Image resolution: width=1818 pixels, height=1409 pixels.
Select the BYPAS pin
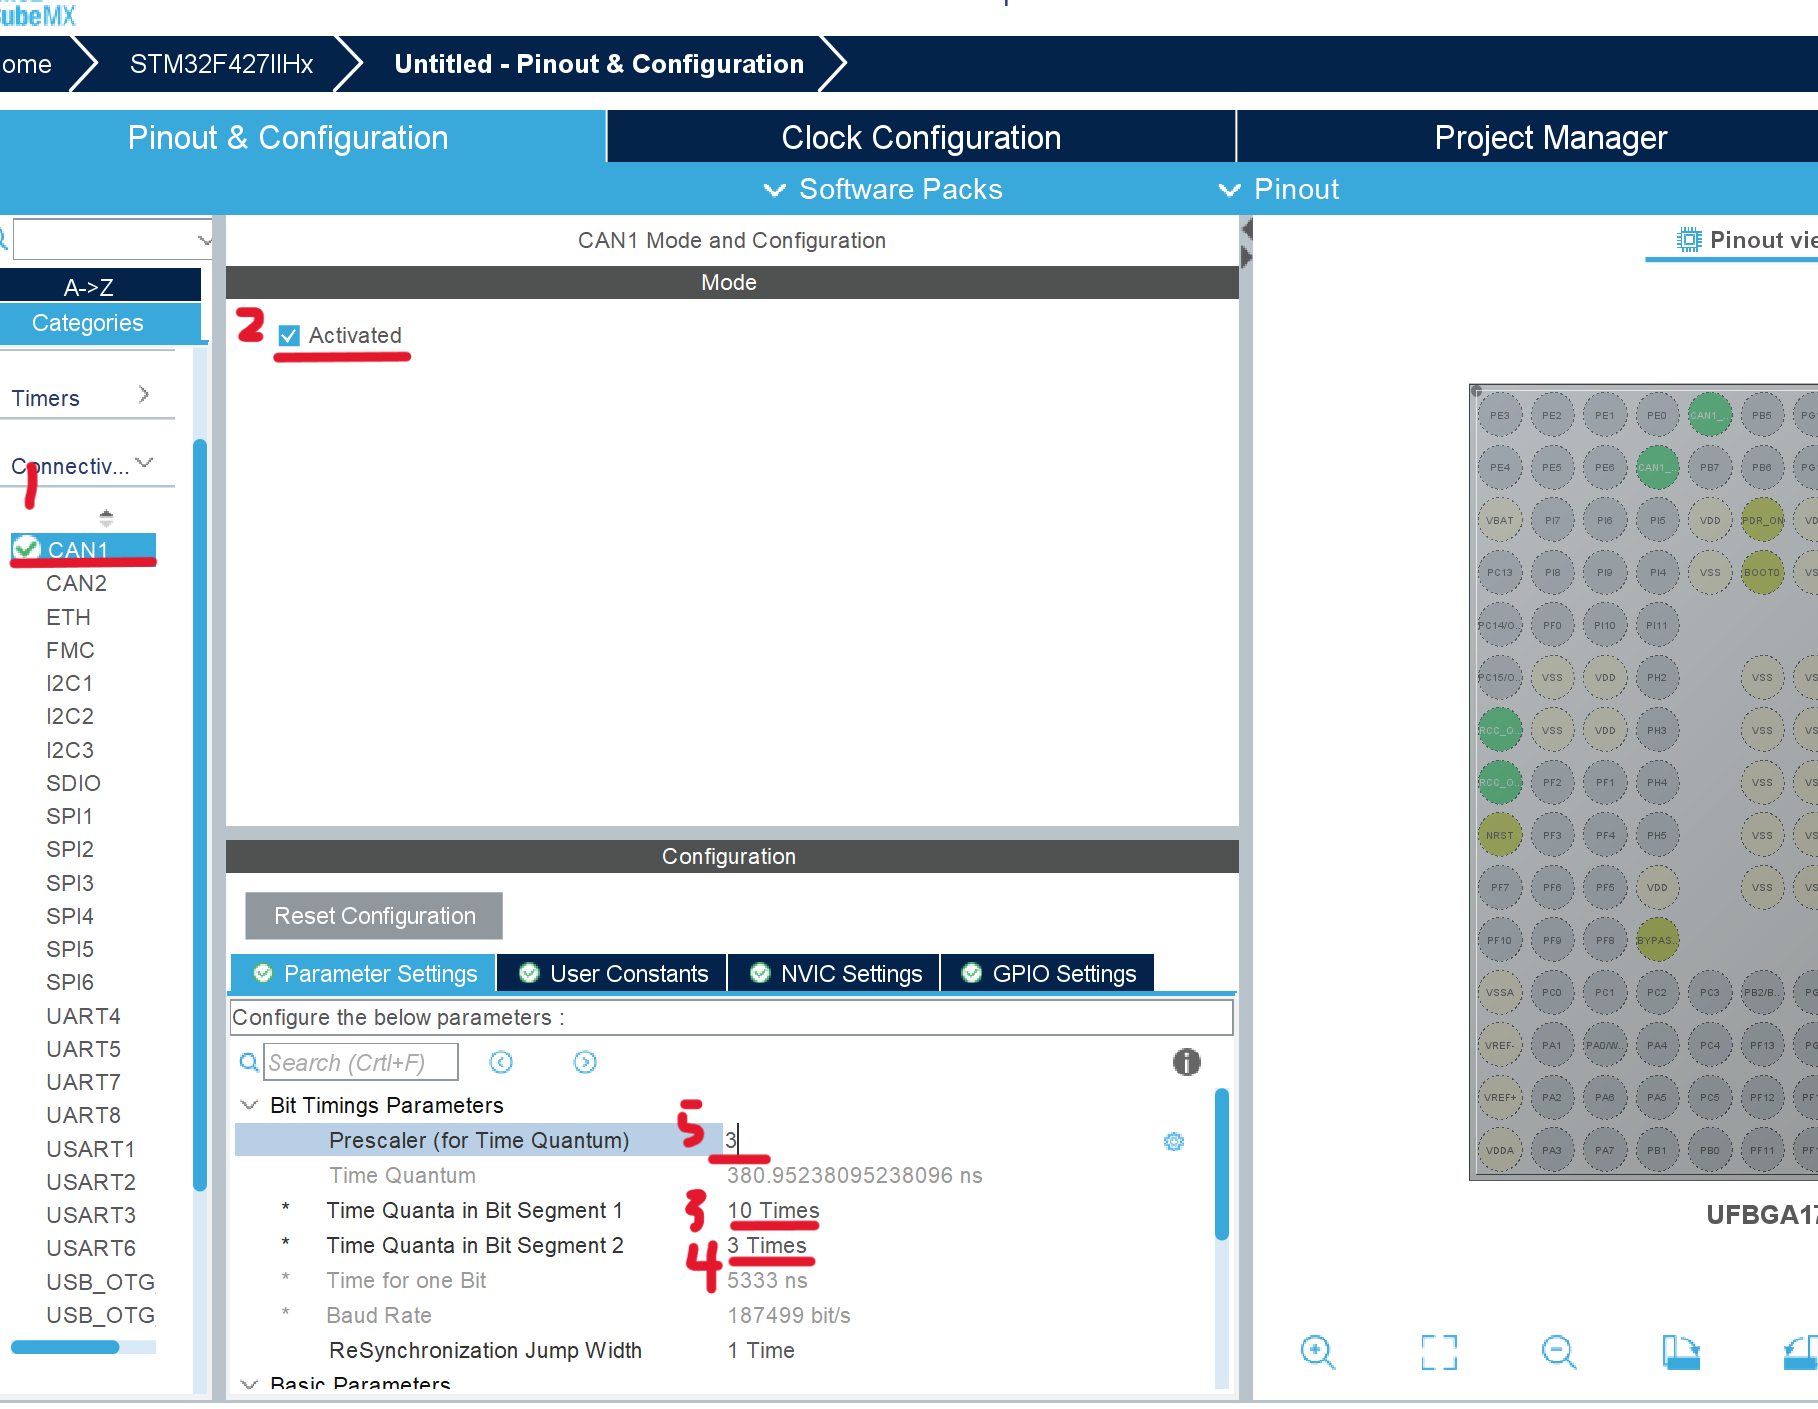click(x=1657, y=940)
